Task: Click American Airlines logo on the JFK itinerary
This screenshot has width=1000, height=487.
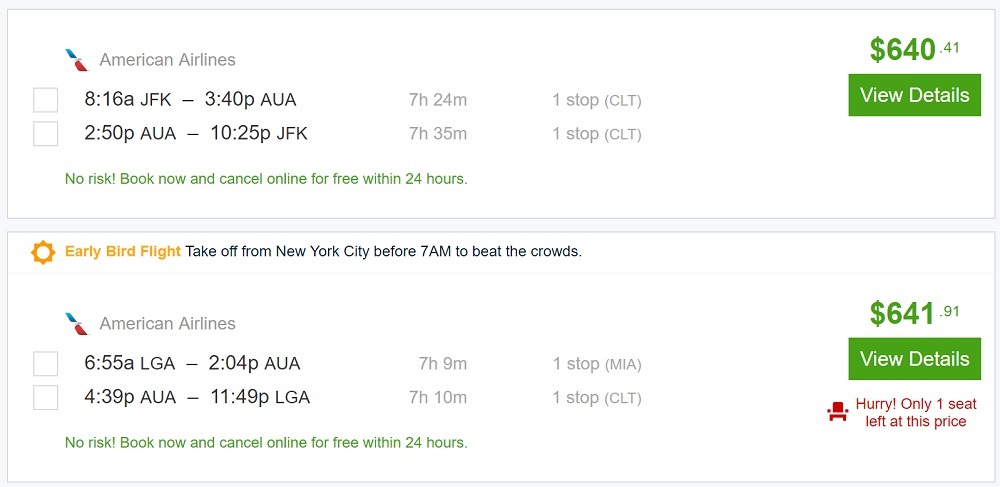Action: (76, 60)
